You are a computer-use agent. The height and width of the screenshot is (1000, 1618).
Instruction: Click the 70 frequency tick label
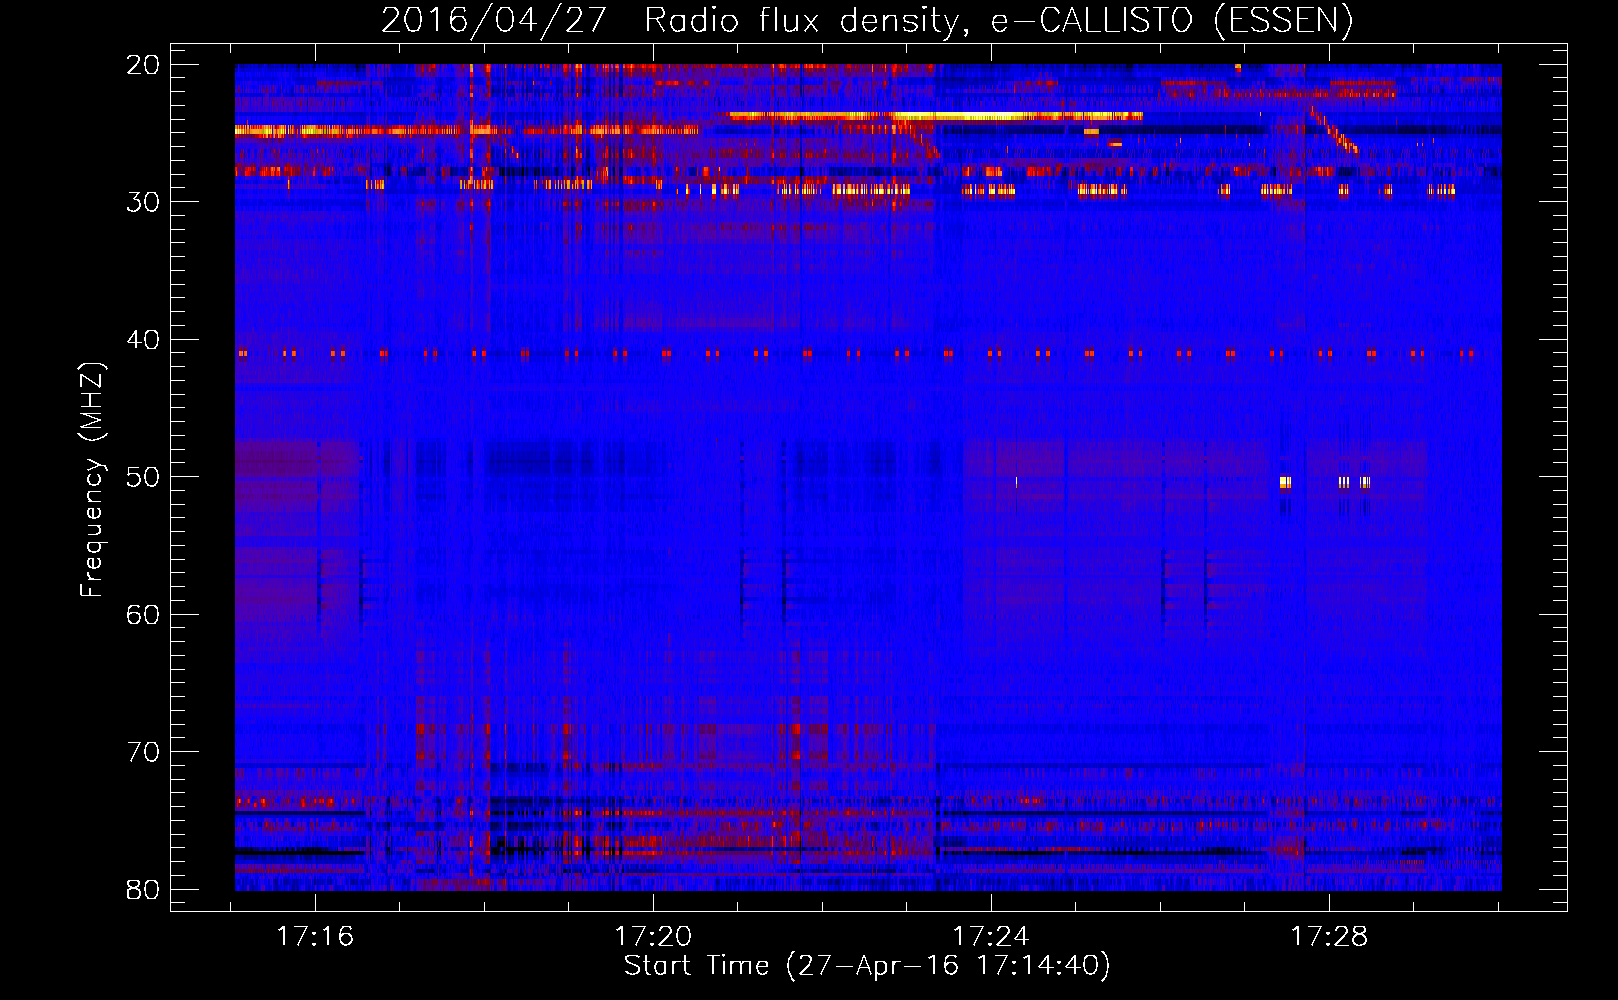[x=144, y=752]
